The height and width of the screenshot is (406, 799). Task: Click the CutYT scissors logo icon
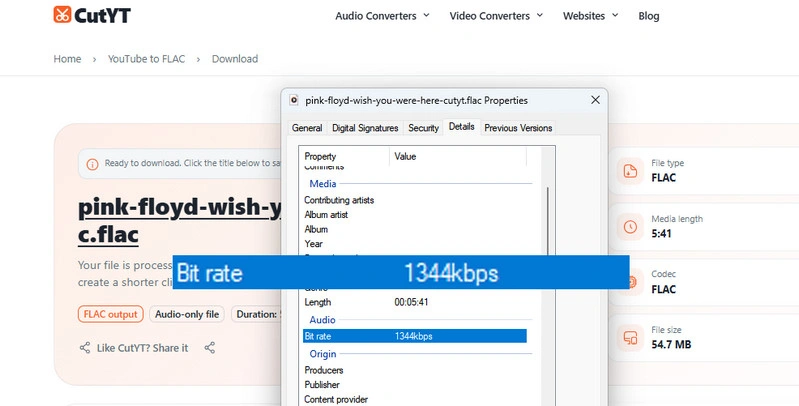pyautogui.click(x=62, y=15)
